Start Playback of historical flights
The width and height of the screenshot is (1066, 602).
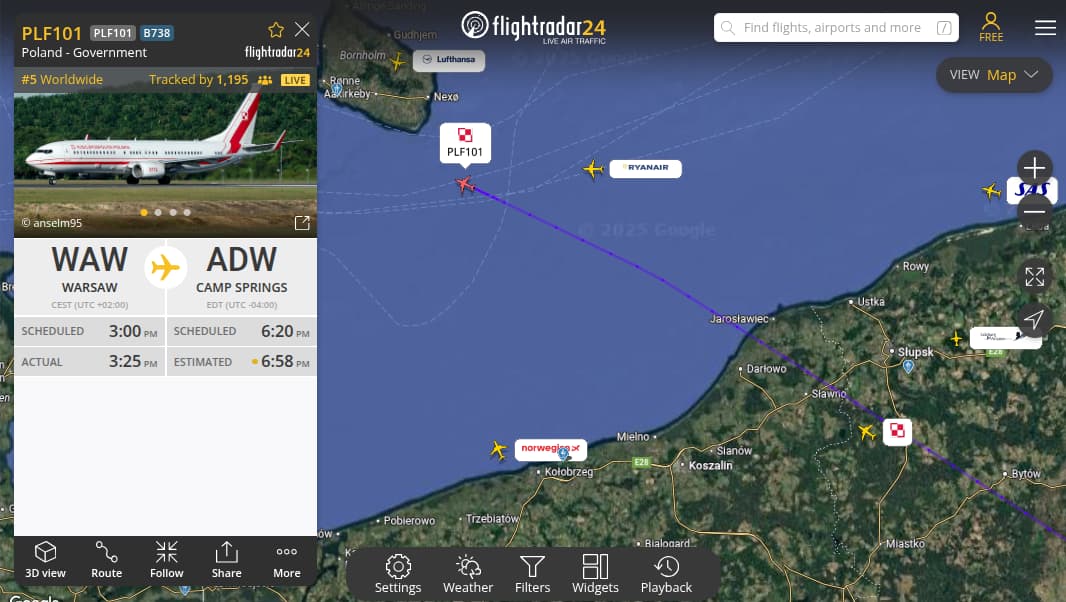[x=666, y=575]
